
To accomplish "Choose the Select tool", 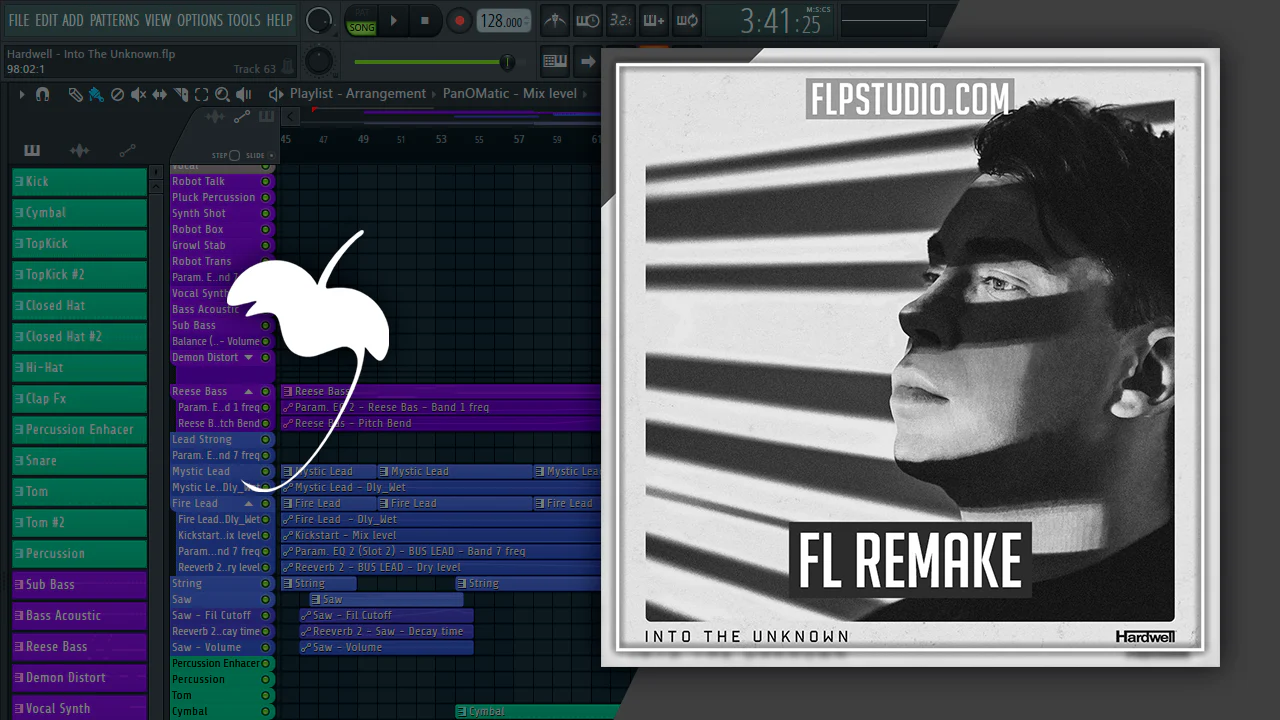I will [202, 94].
